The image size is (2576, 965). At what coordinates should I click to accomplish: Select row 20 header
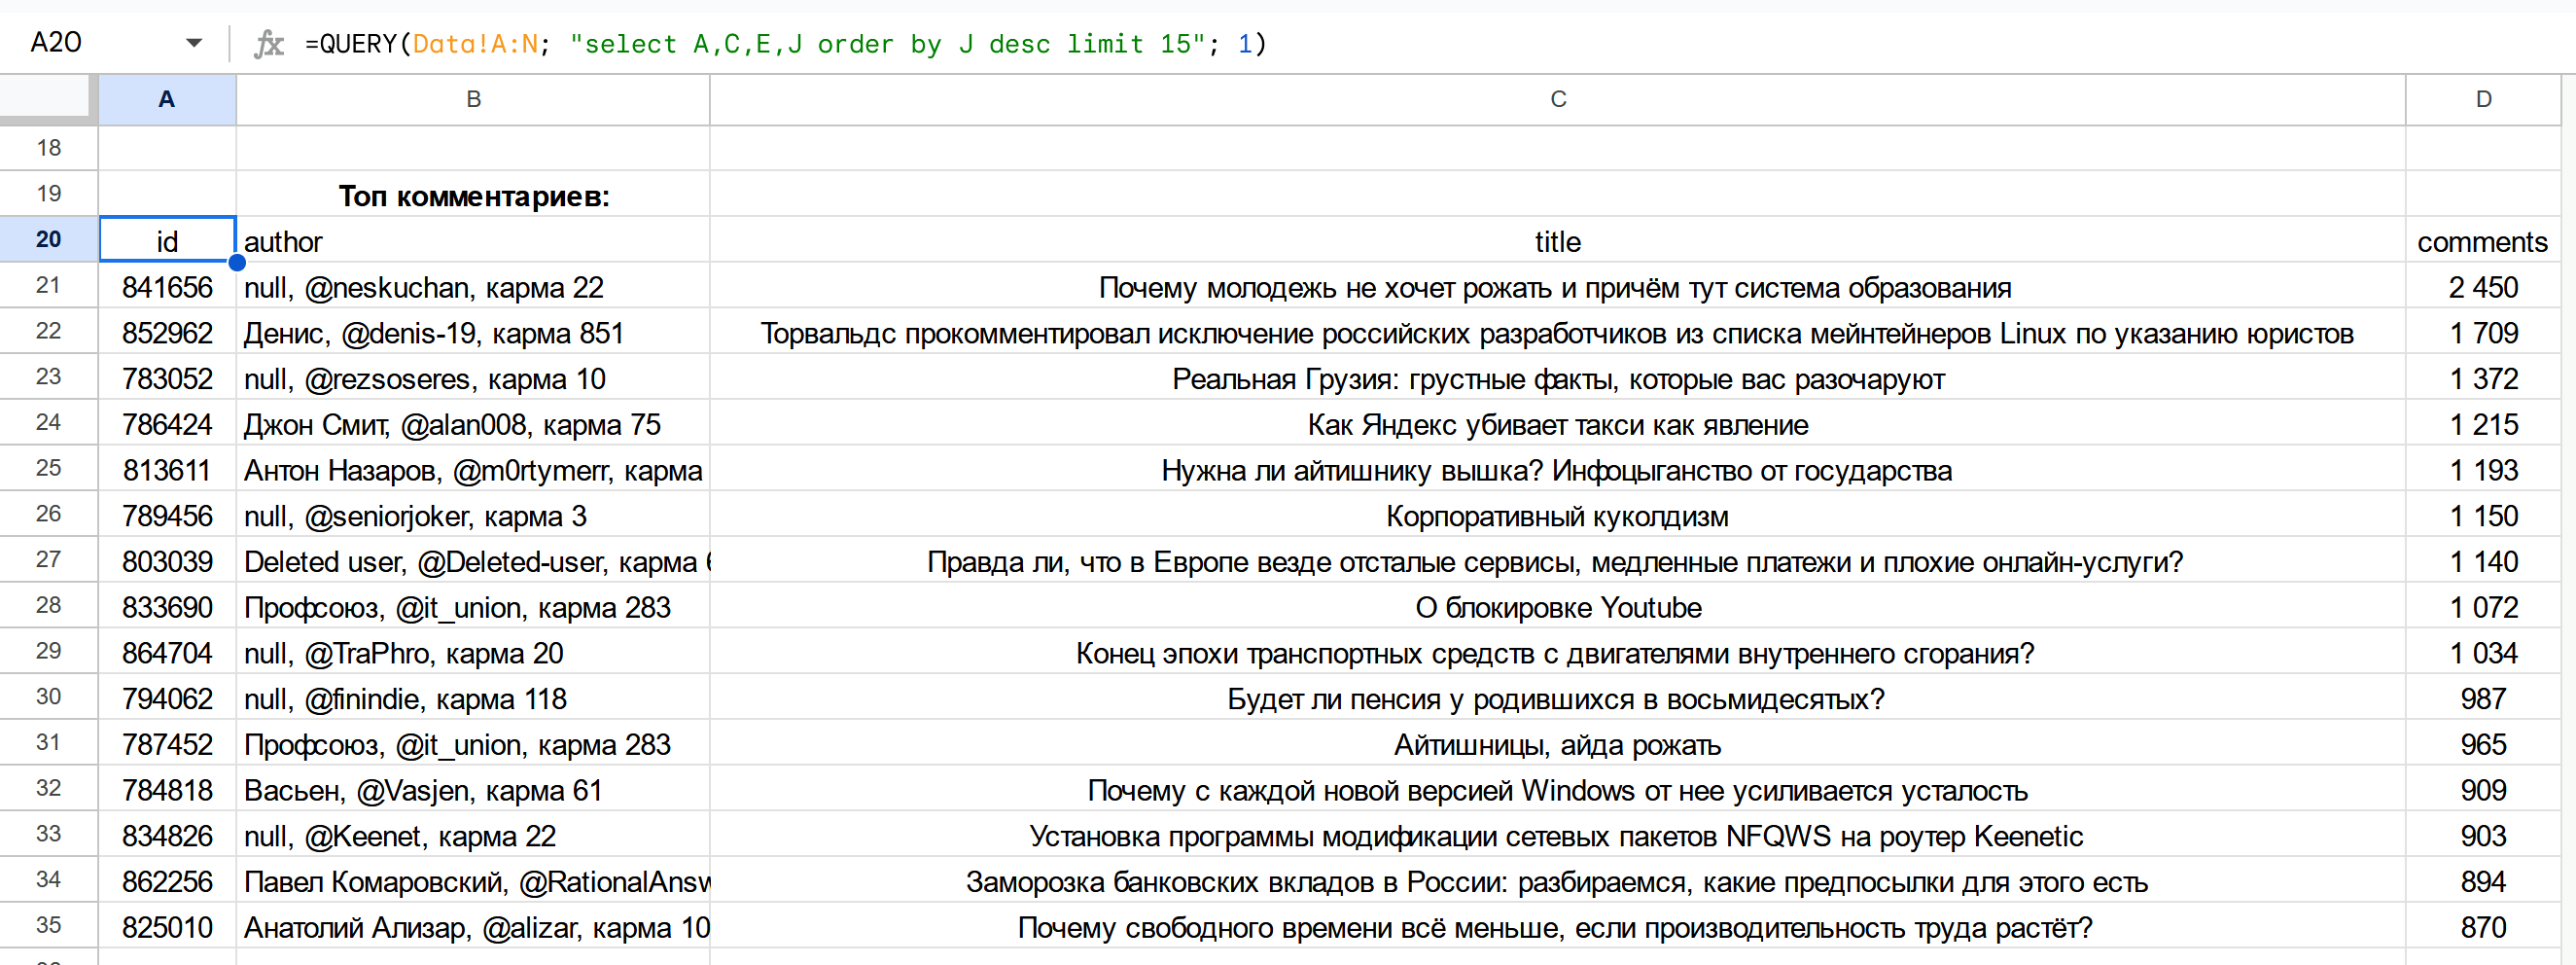[48, 240]
